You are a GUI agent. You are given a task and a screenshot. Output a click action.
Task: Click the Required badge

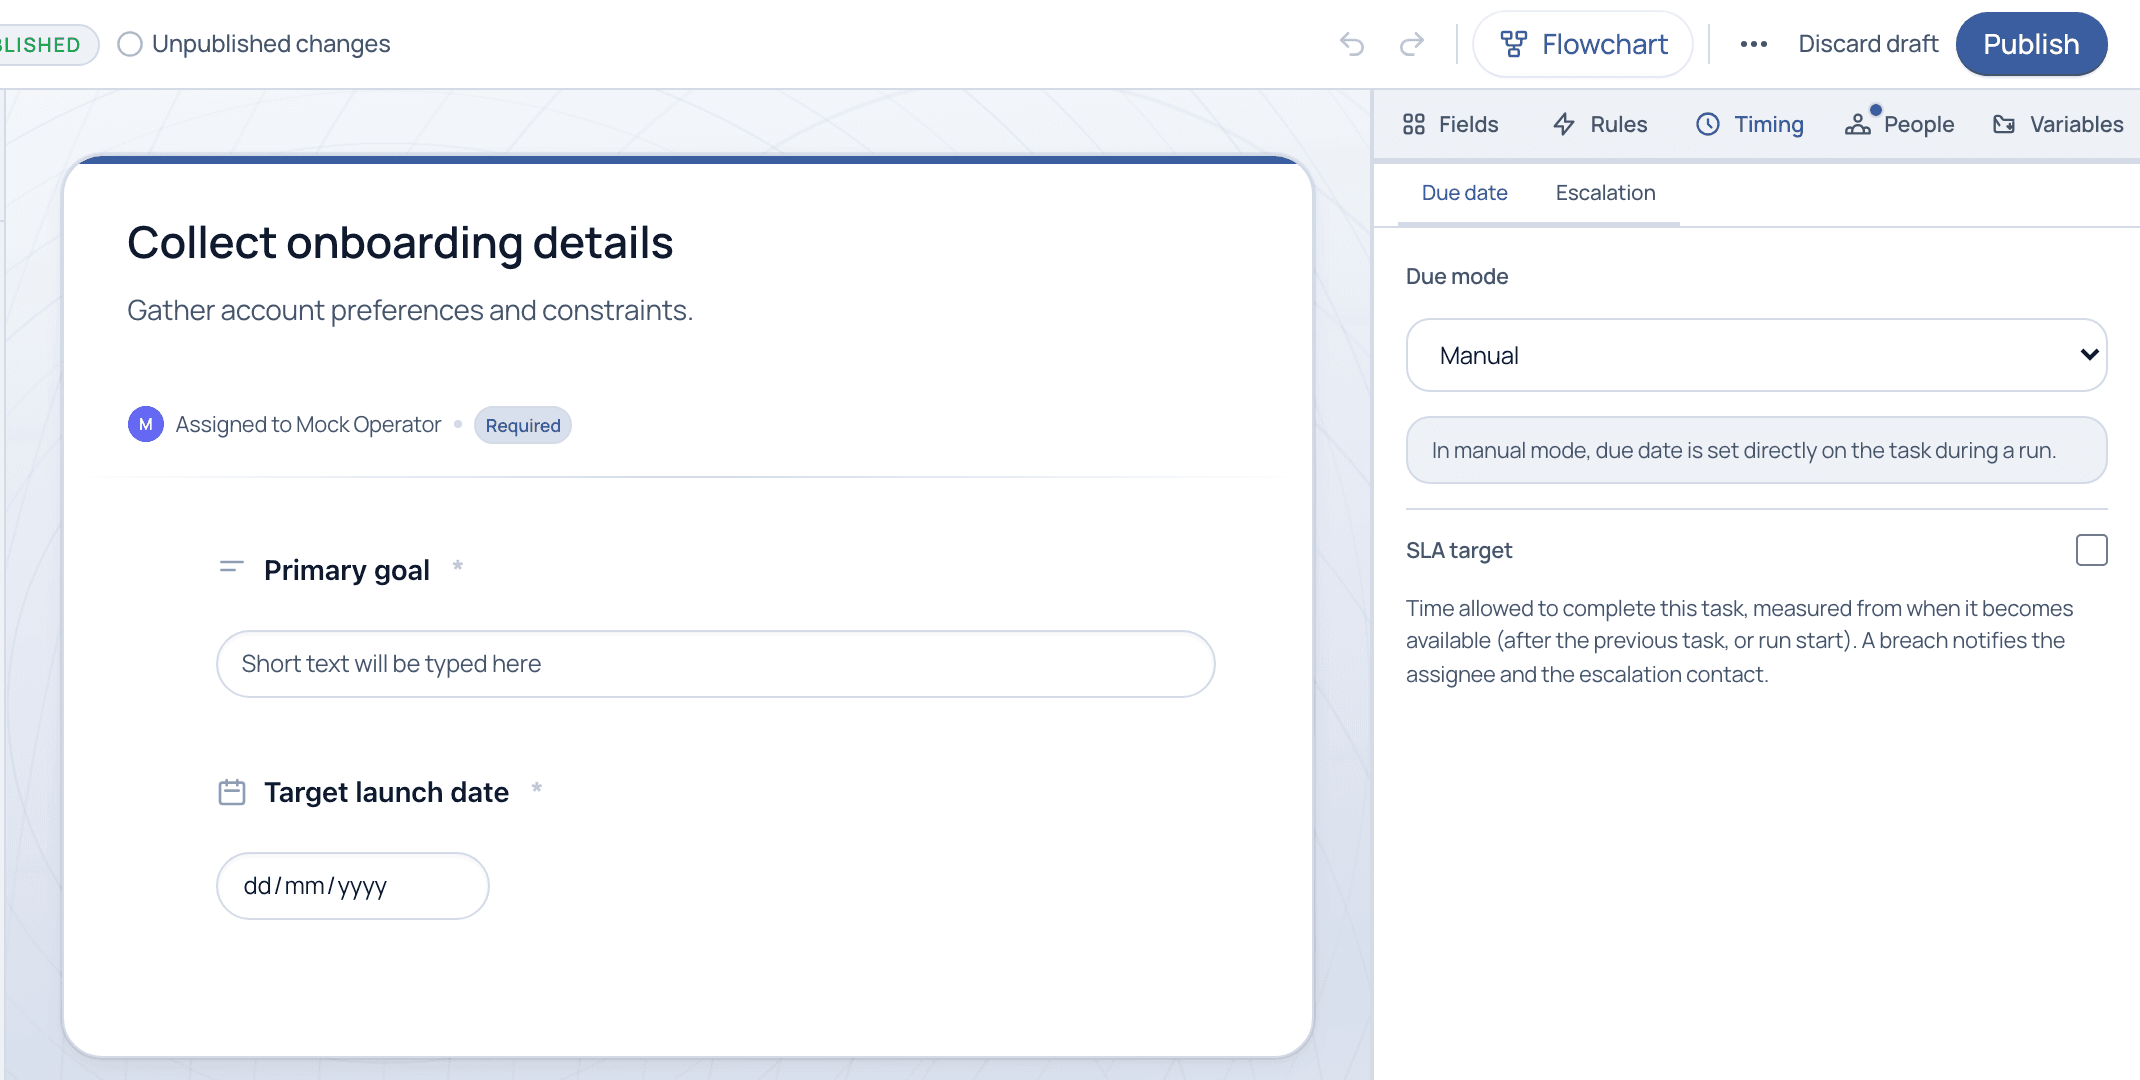(522, 425)
